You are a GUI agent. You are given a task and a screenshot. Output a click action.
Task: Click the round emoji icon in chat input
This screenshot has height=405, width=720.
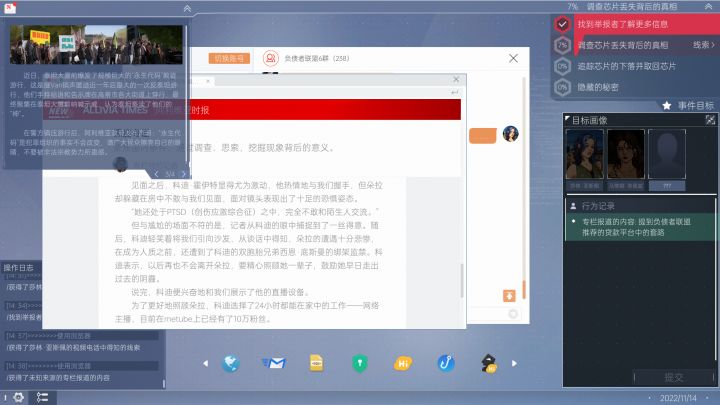point(513,314)
